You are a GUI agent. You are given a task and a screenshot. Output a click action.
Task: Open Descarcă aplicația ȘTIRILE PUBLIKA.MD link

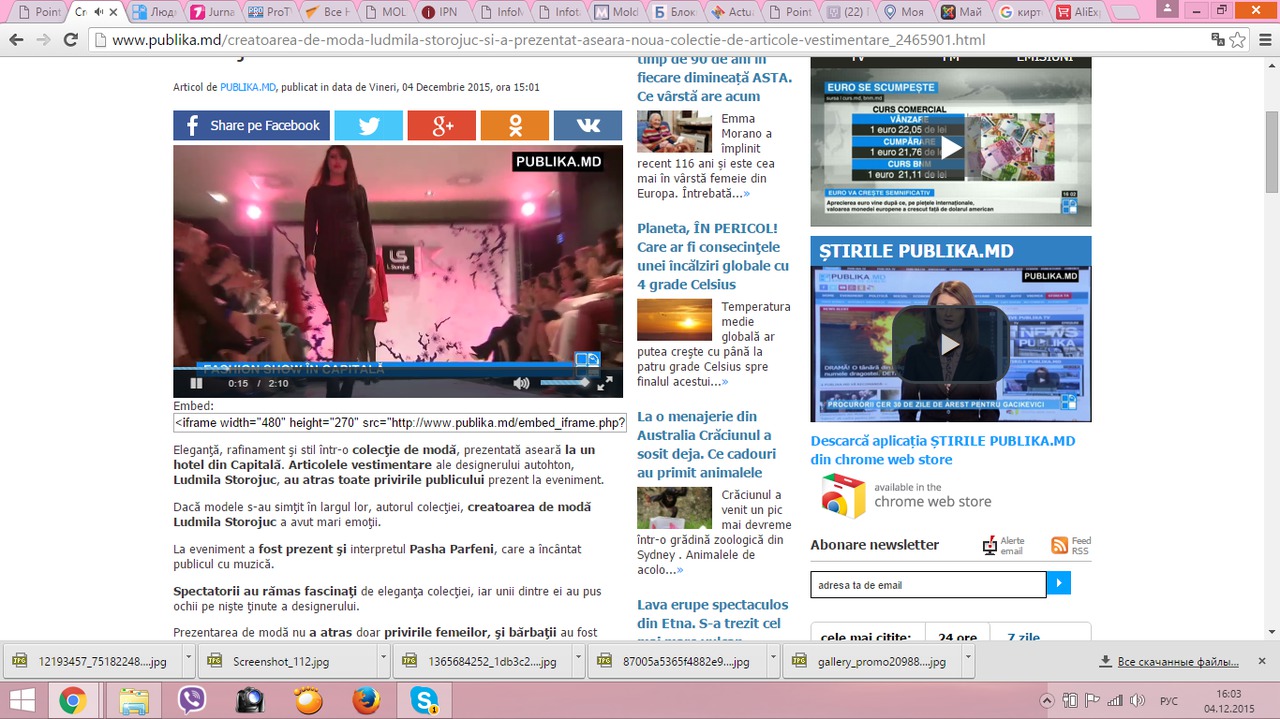943,450
